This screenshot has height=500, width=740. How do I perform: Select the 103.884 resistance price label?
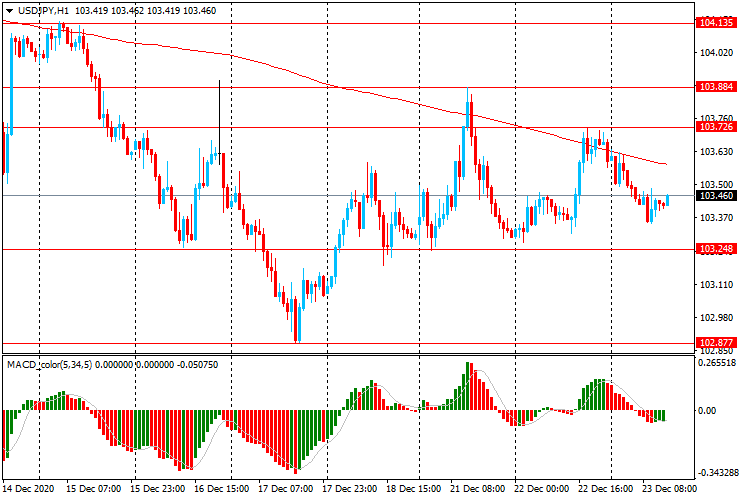pyautogui.click(x=716, y=86)
